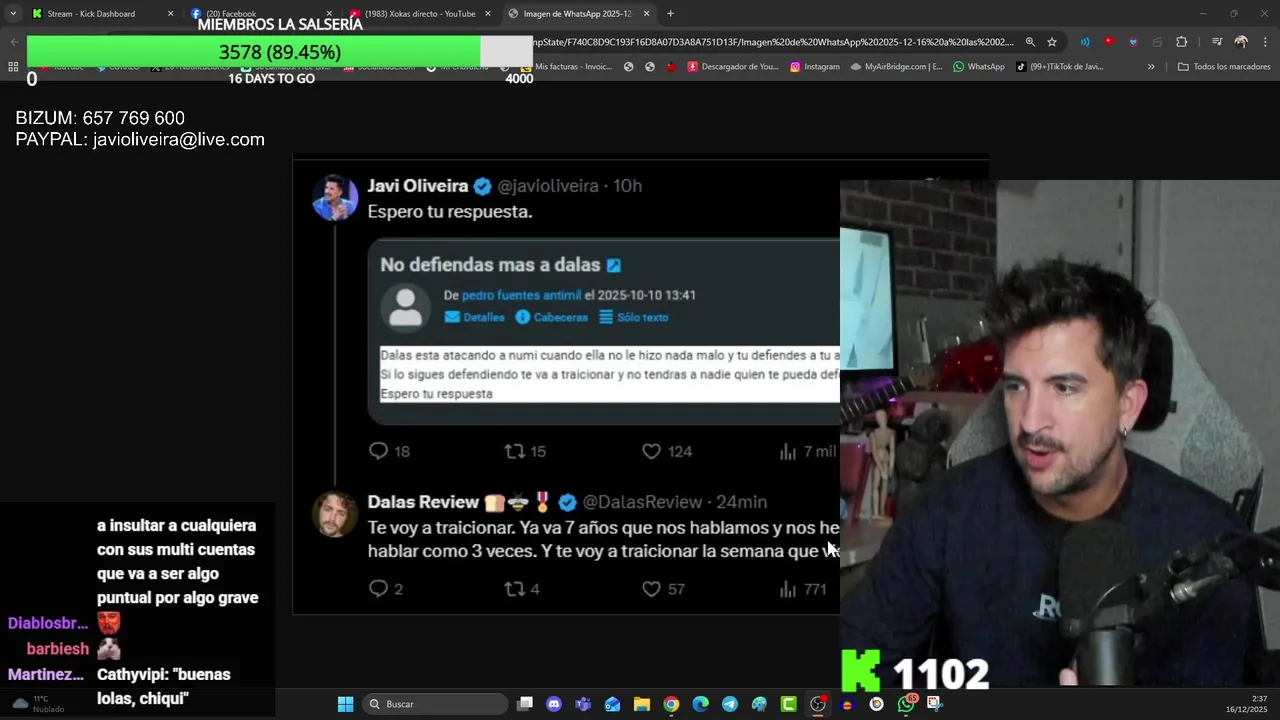This screenshot has width=1280, height=720.
Task: Open the MyAirBridge.com bookmark
Action: pyautogui.click(x=896, y=67)
